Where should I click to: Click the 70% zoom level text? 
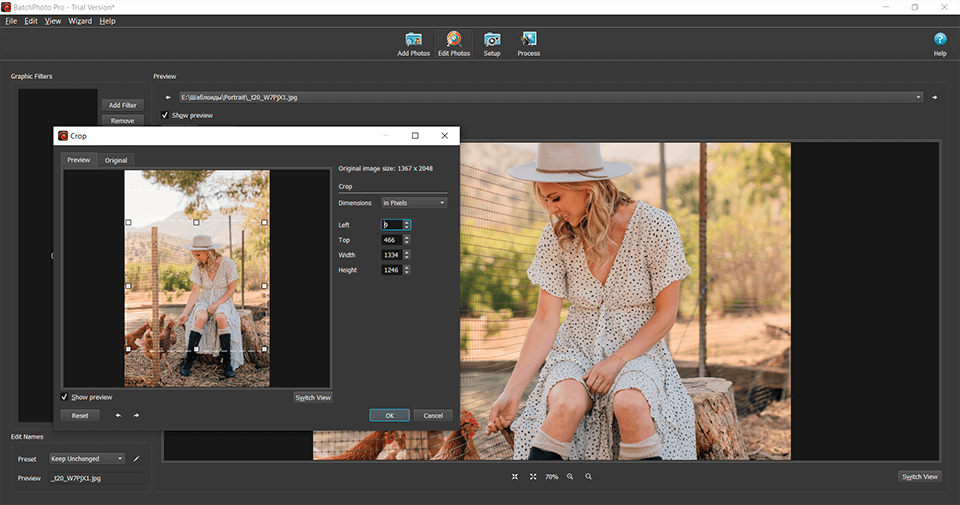(x=552, y=476)
